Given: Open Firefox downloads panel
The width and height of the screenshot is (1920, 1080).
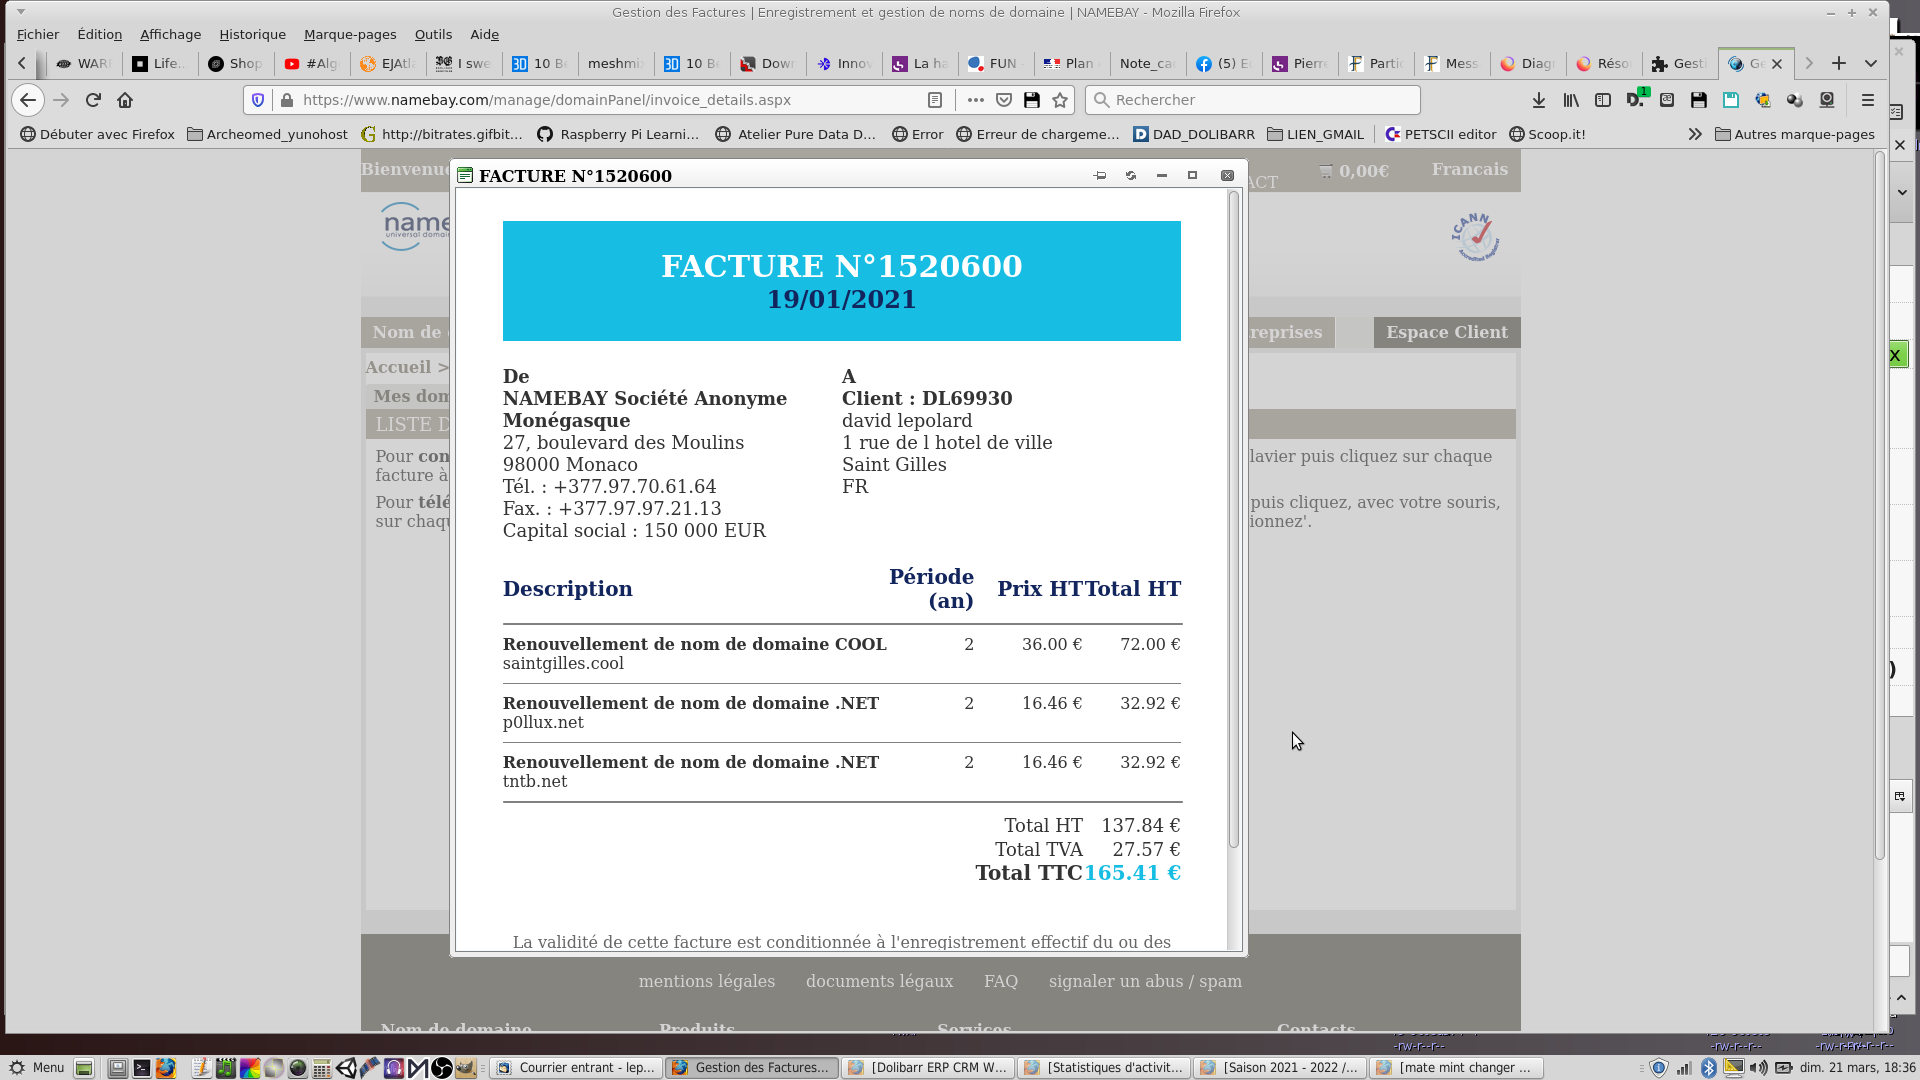Looking at the screenshot, I should 1539,100.
